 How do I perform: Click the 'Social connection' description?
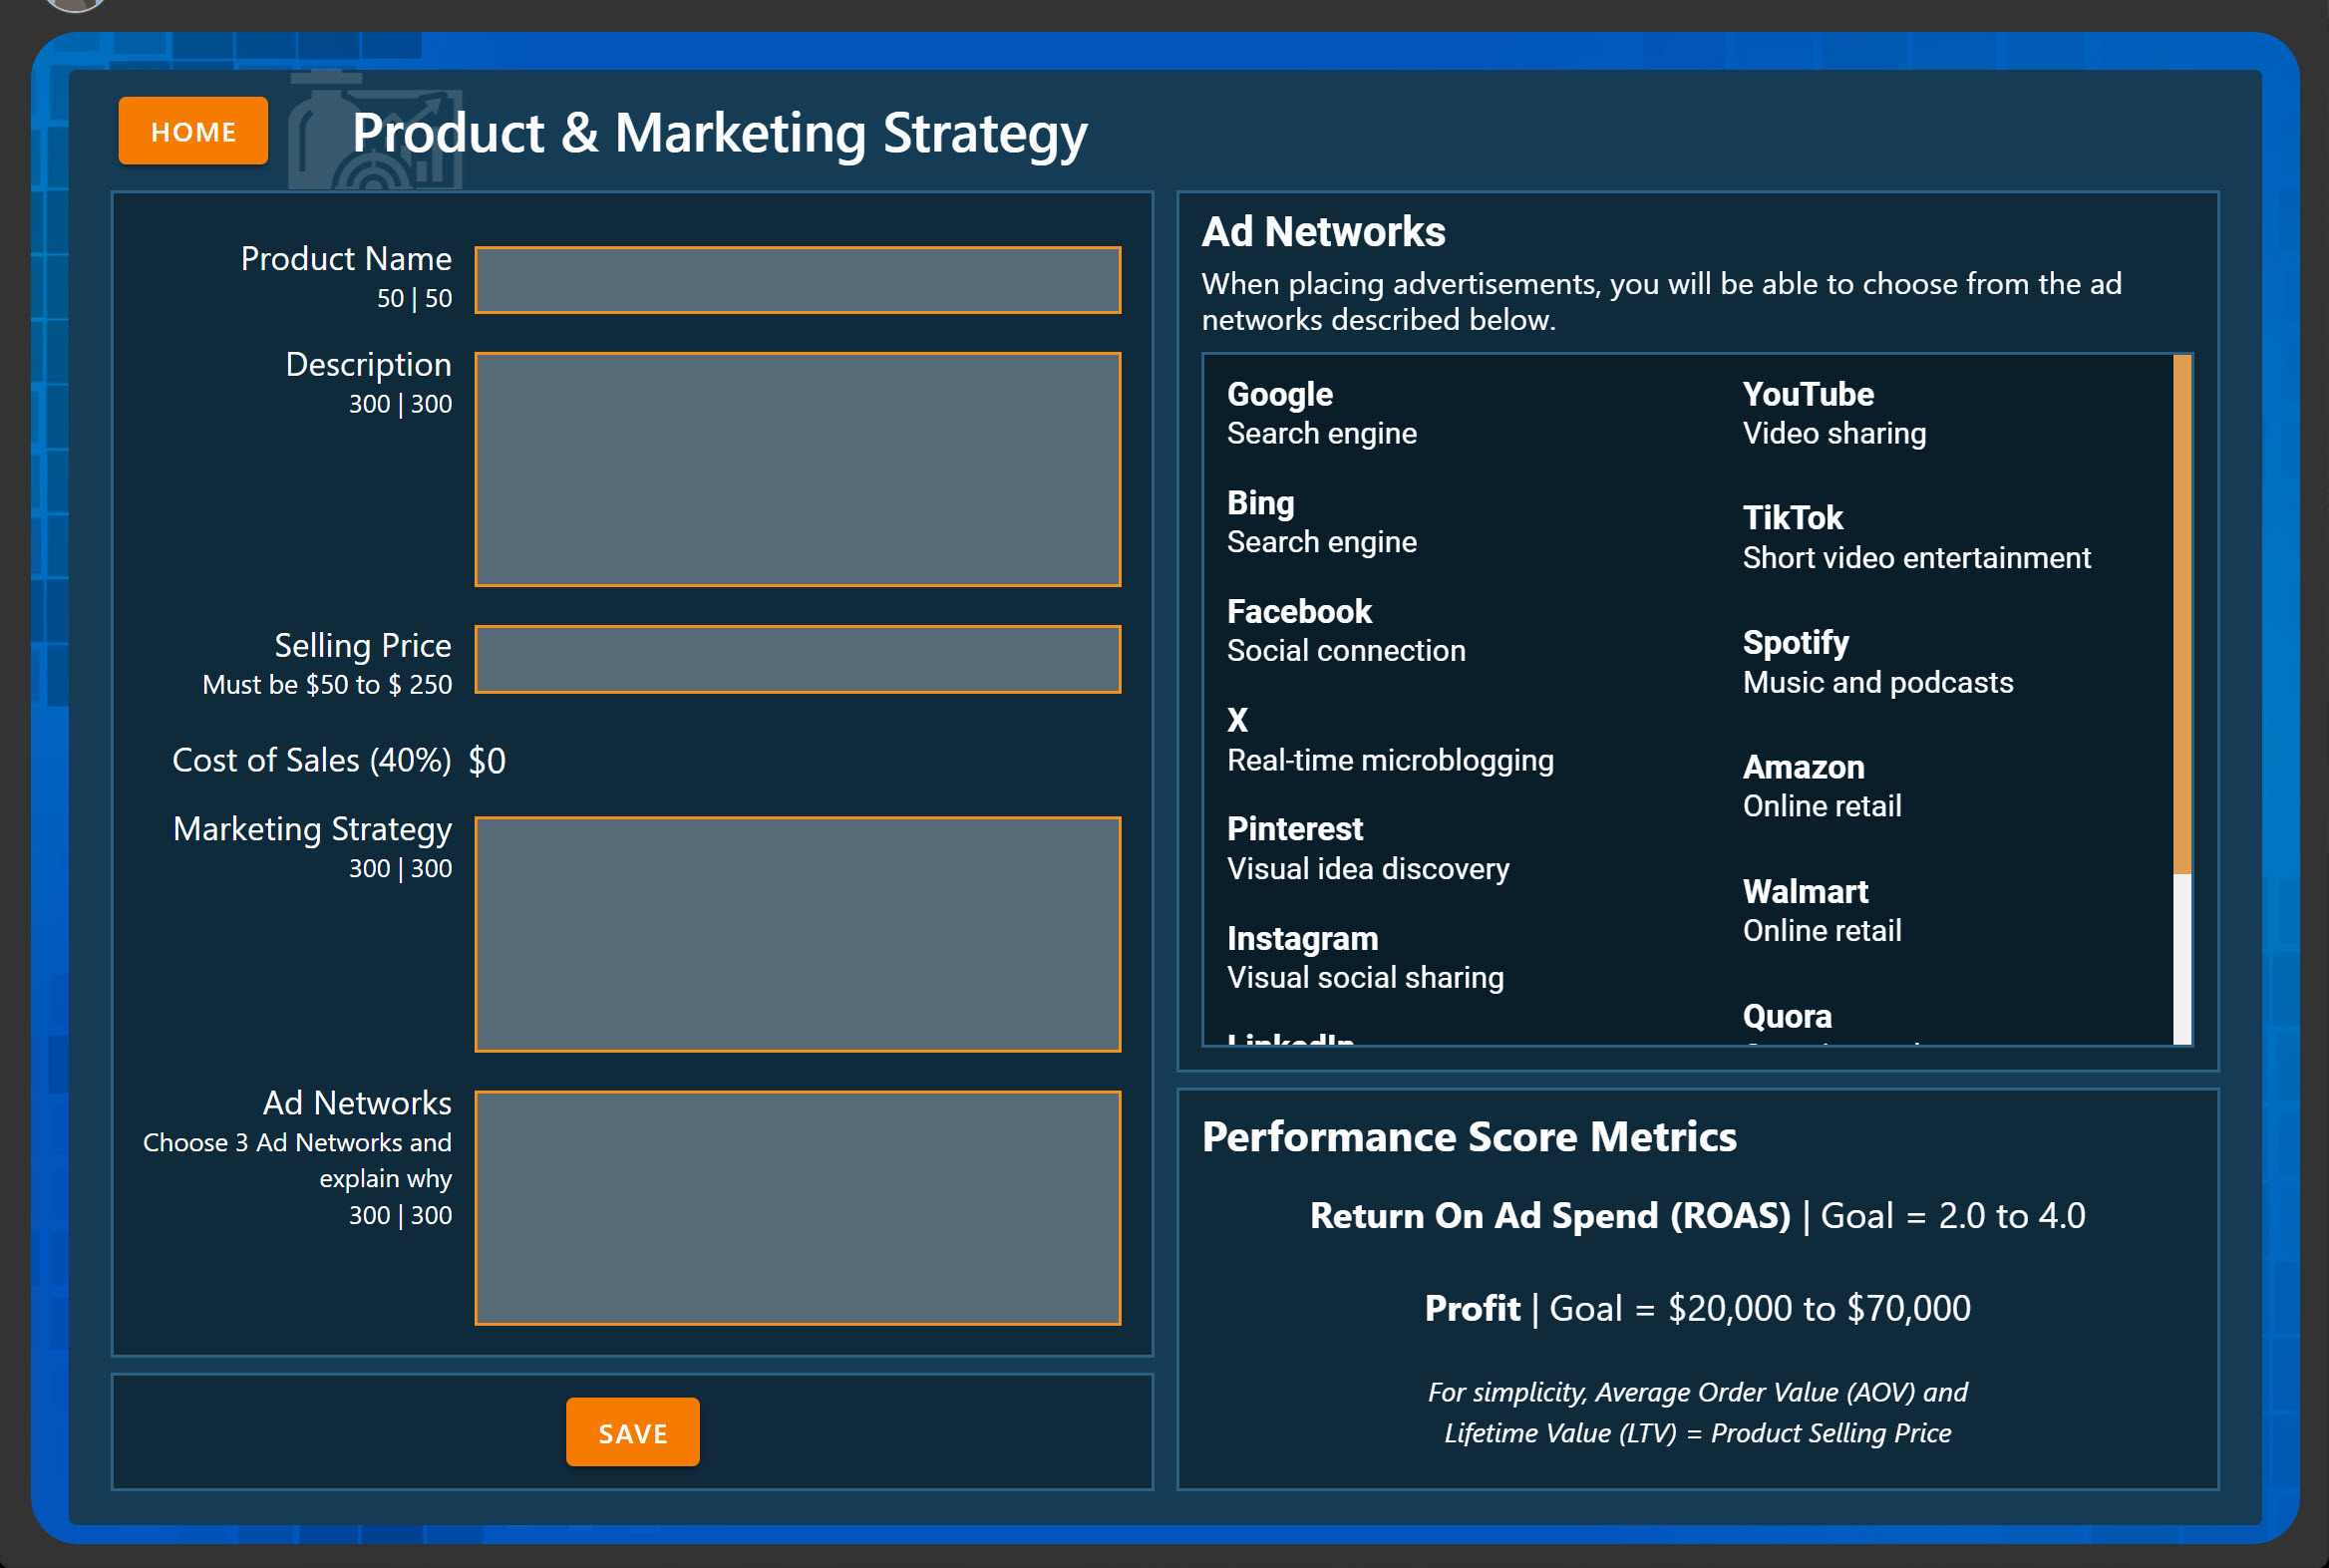coord(1346,650)
